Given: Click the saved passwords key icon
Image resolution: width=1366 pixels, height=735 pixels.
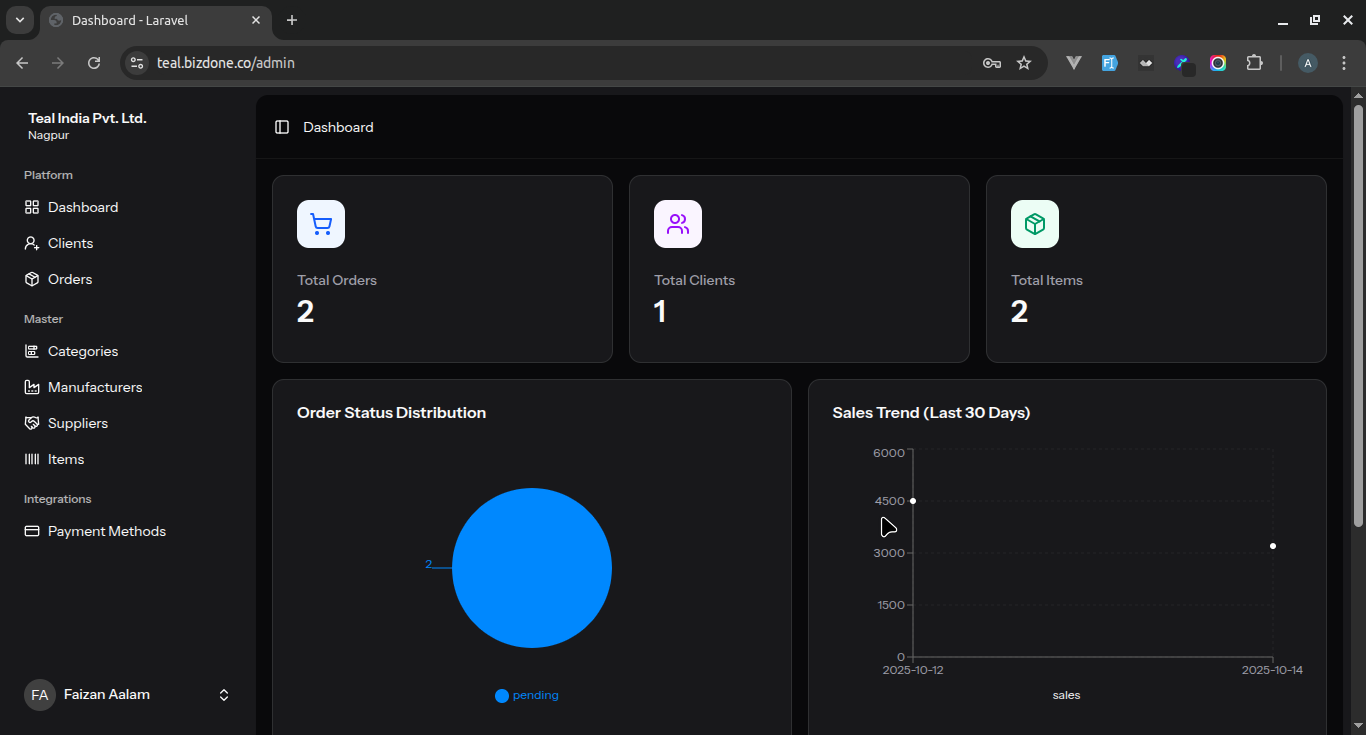Looking at the screenshot, I should pos(991,63).
